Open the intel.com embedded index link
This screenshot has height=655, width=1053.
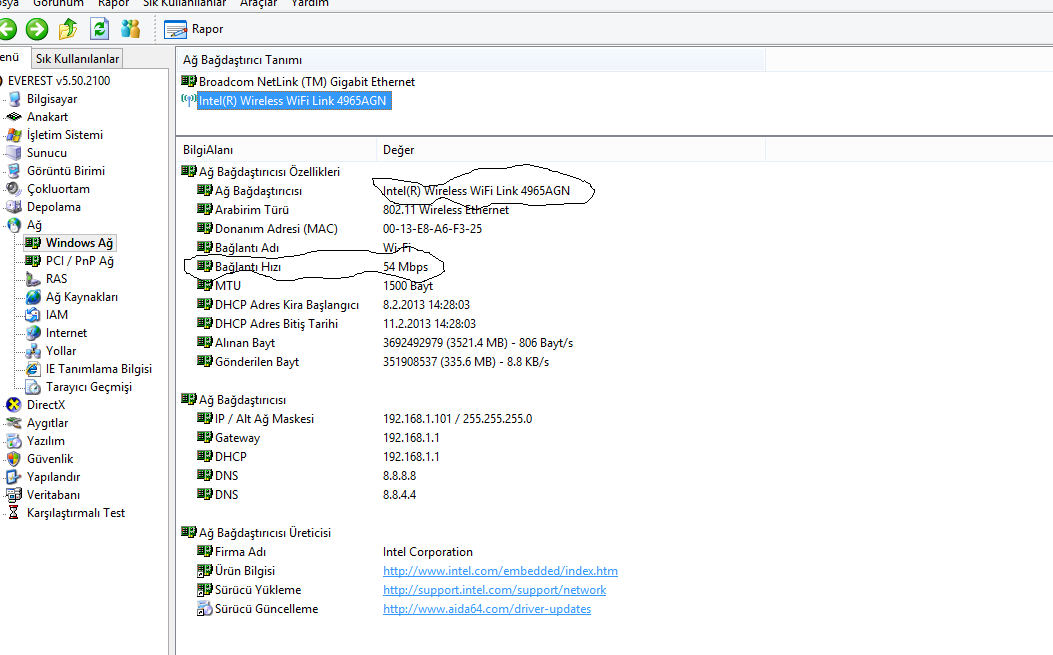(x=500, y=571)
